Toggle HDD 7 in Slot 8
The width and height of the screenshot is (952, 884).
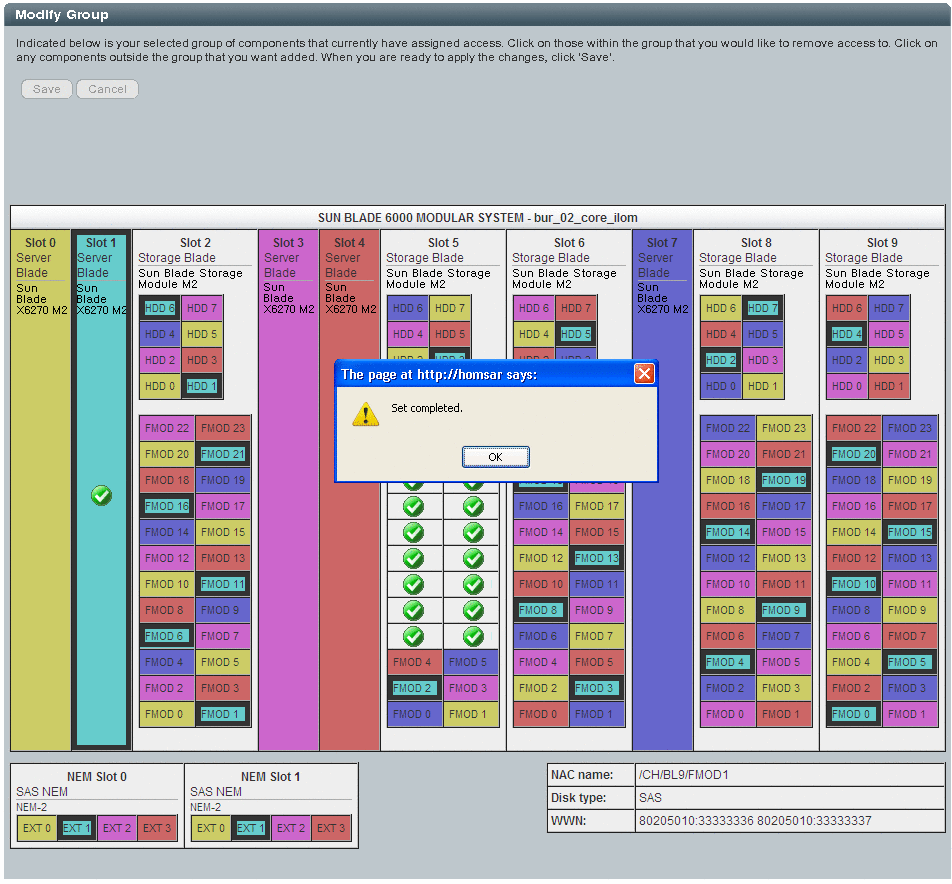click(x=763, y=308)
